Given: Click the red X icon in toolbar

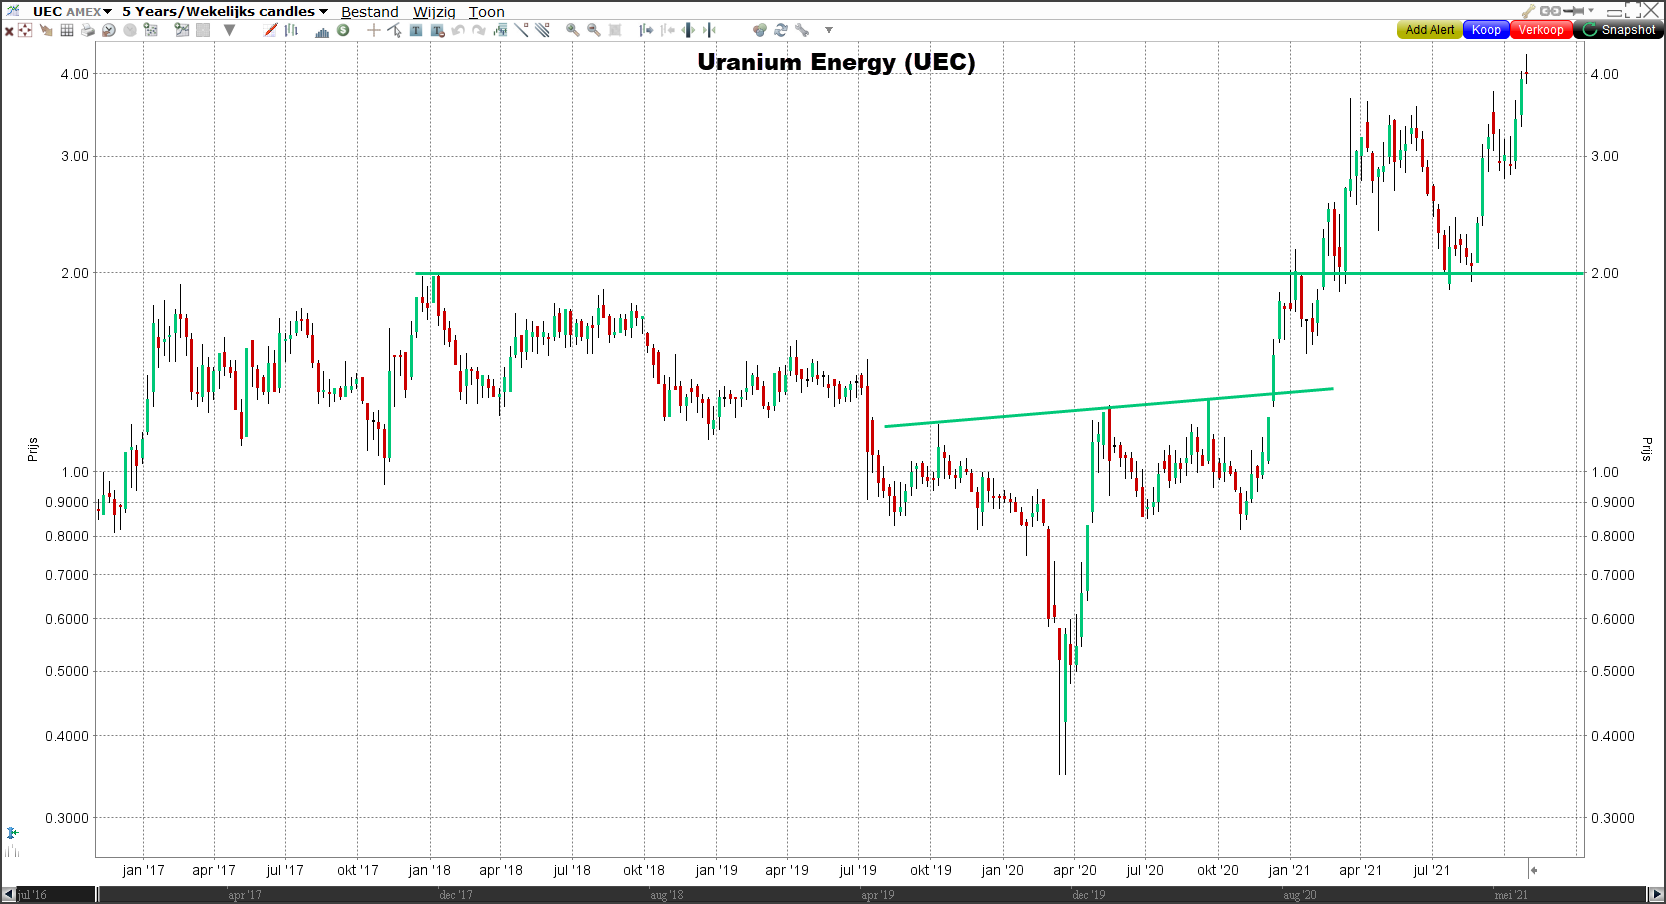Looking at the screenshot, I should click(x=9, y=31).
